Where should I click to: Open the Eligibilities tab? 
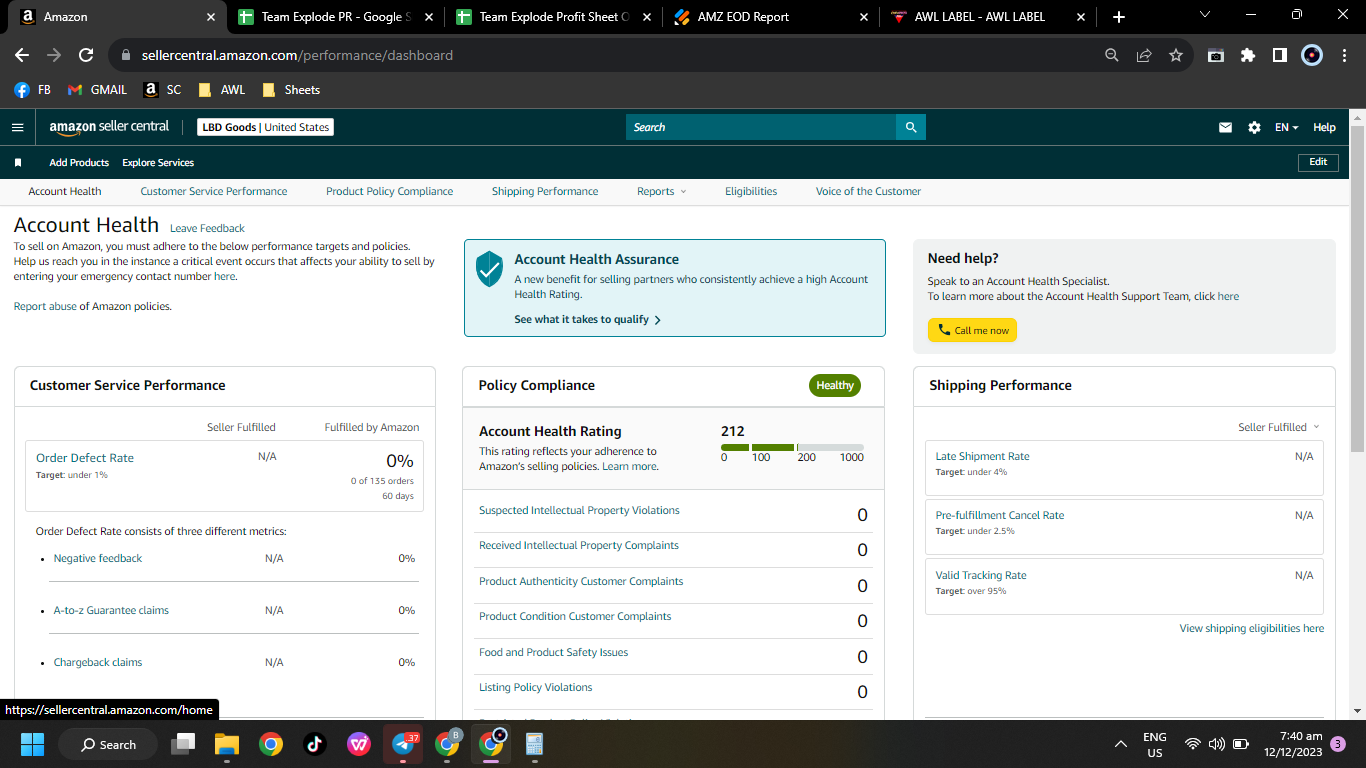coord(751,191)
